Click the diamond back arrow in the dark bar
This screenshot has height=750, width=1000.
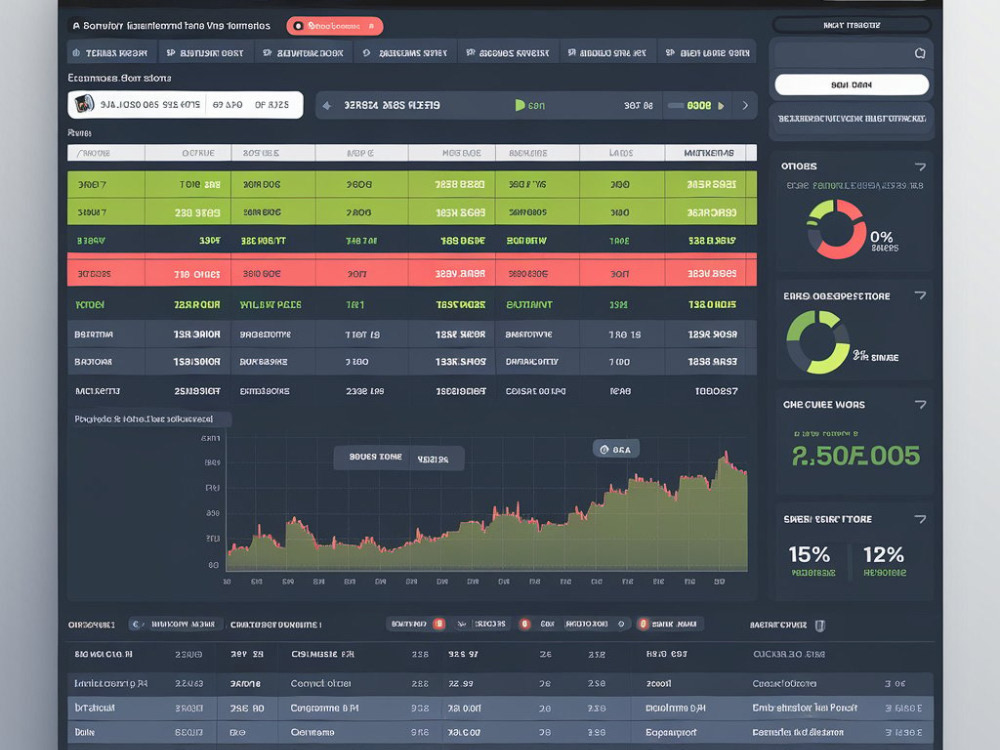click(x=327, y=105)
